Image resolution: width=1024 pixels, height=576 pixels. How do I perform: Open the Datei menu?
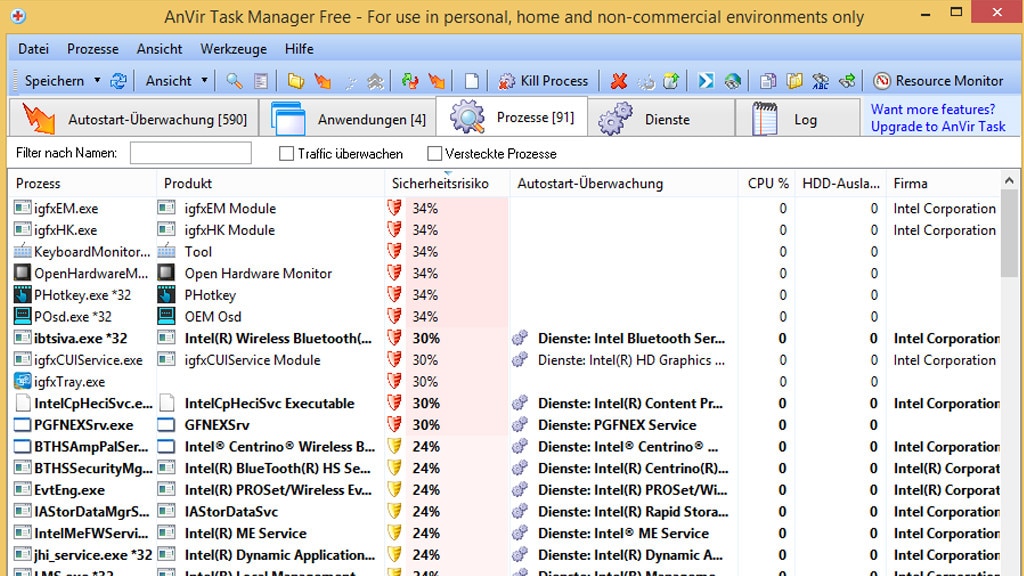(x=33, y=49)
